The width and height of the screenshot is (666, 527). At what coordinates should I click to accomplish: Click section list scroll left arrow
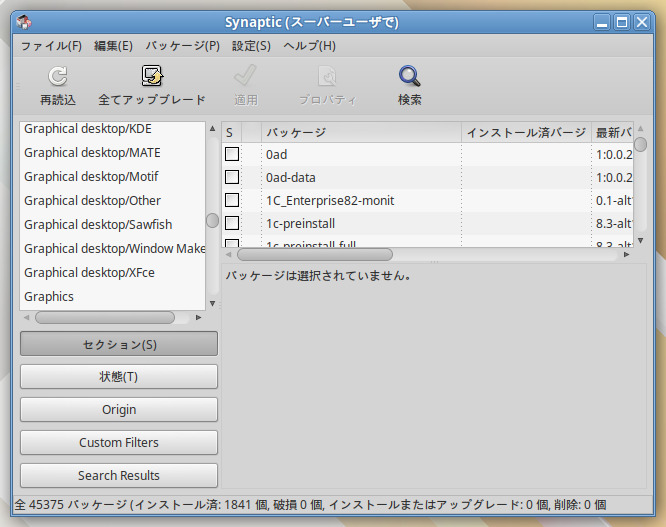pyautogui.click(x=26, y=318)
